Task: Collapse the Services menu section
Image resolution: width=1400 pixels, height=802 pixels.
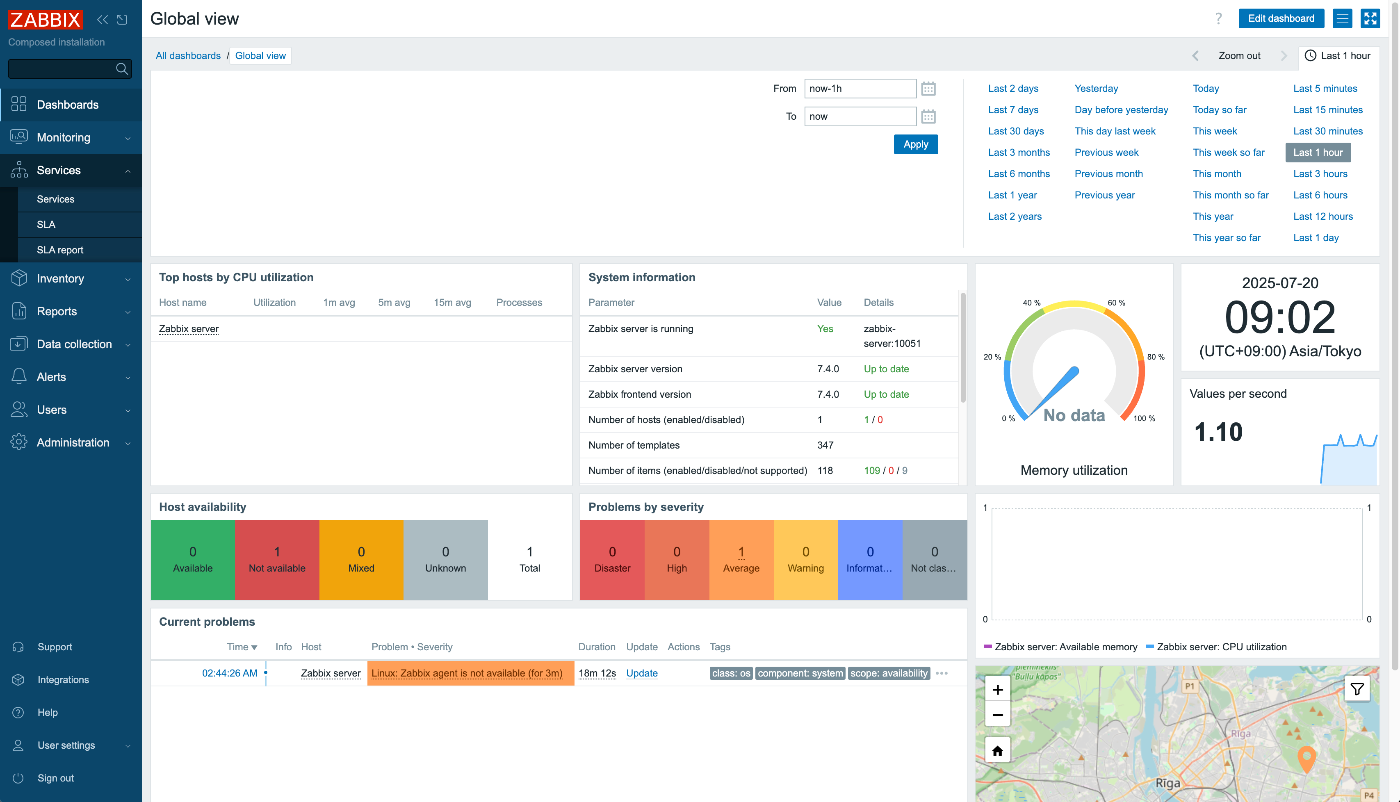Action: tap(128, 171)
